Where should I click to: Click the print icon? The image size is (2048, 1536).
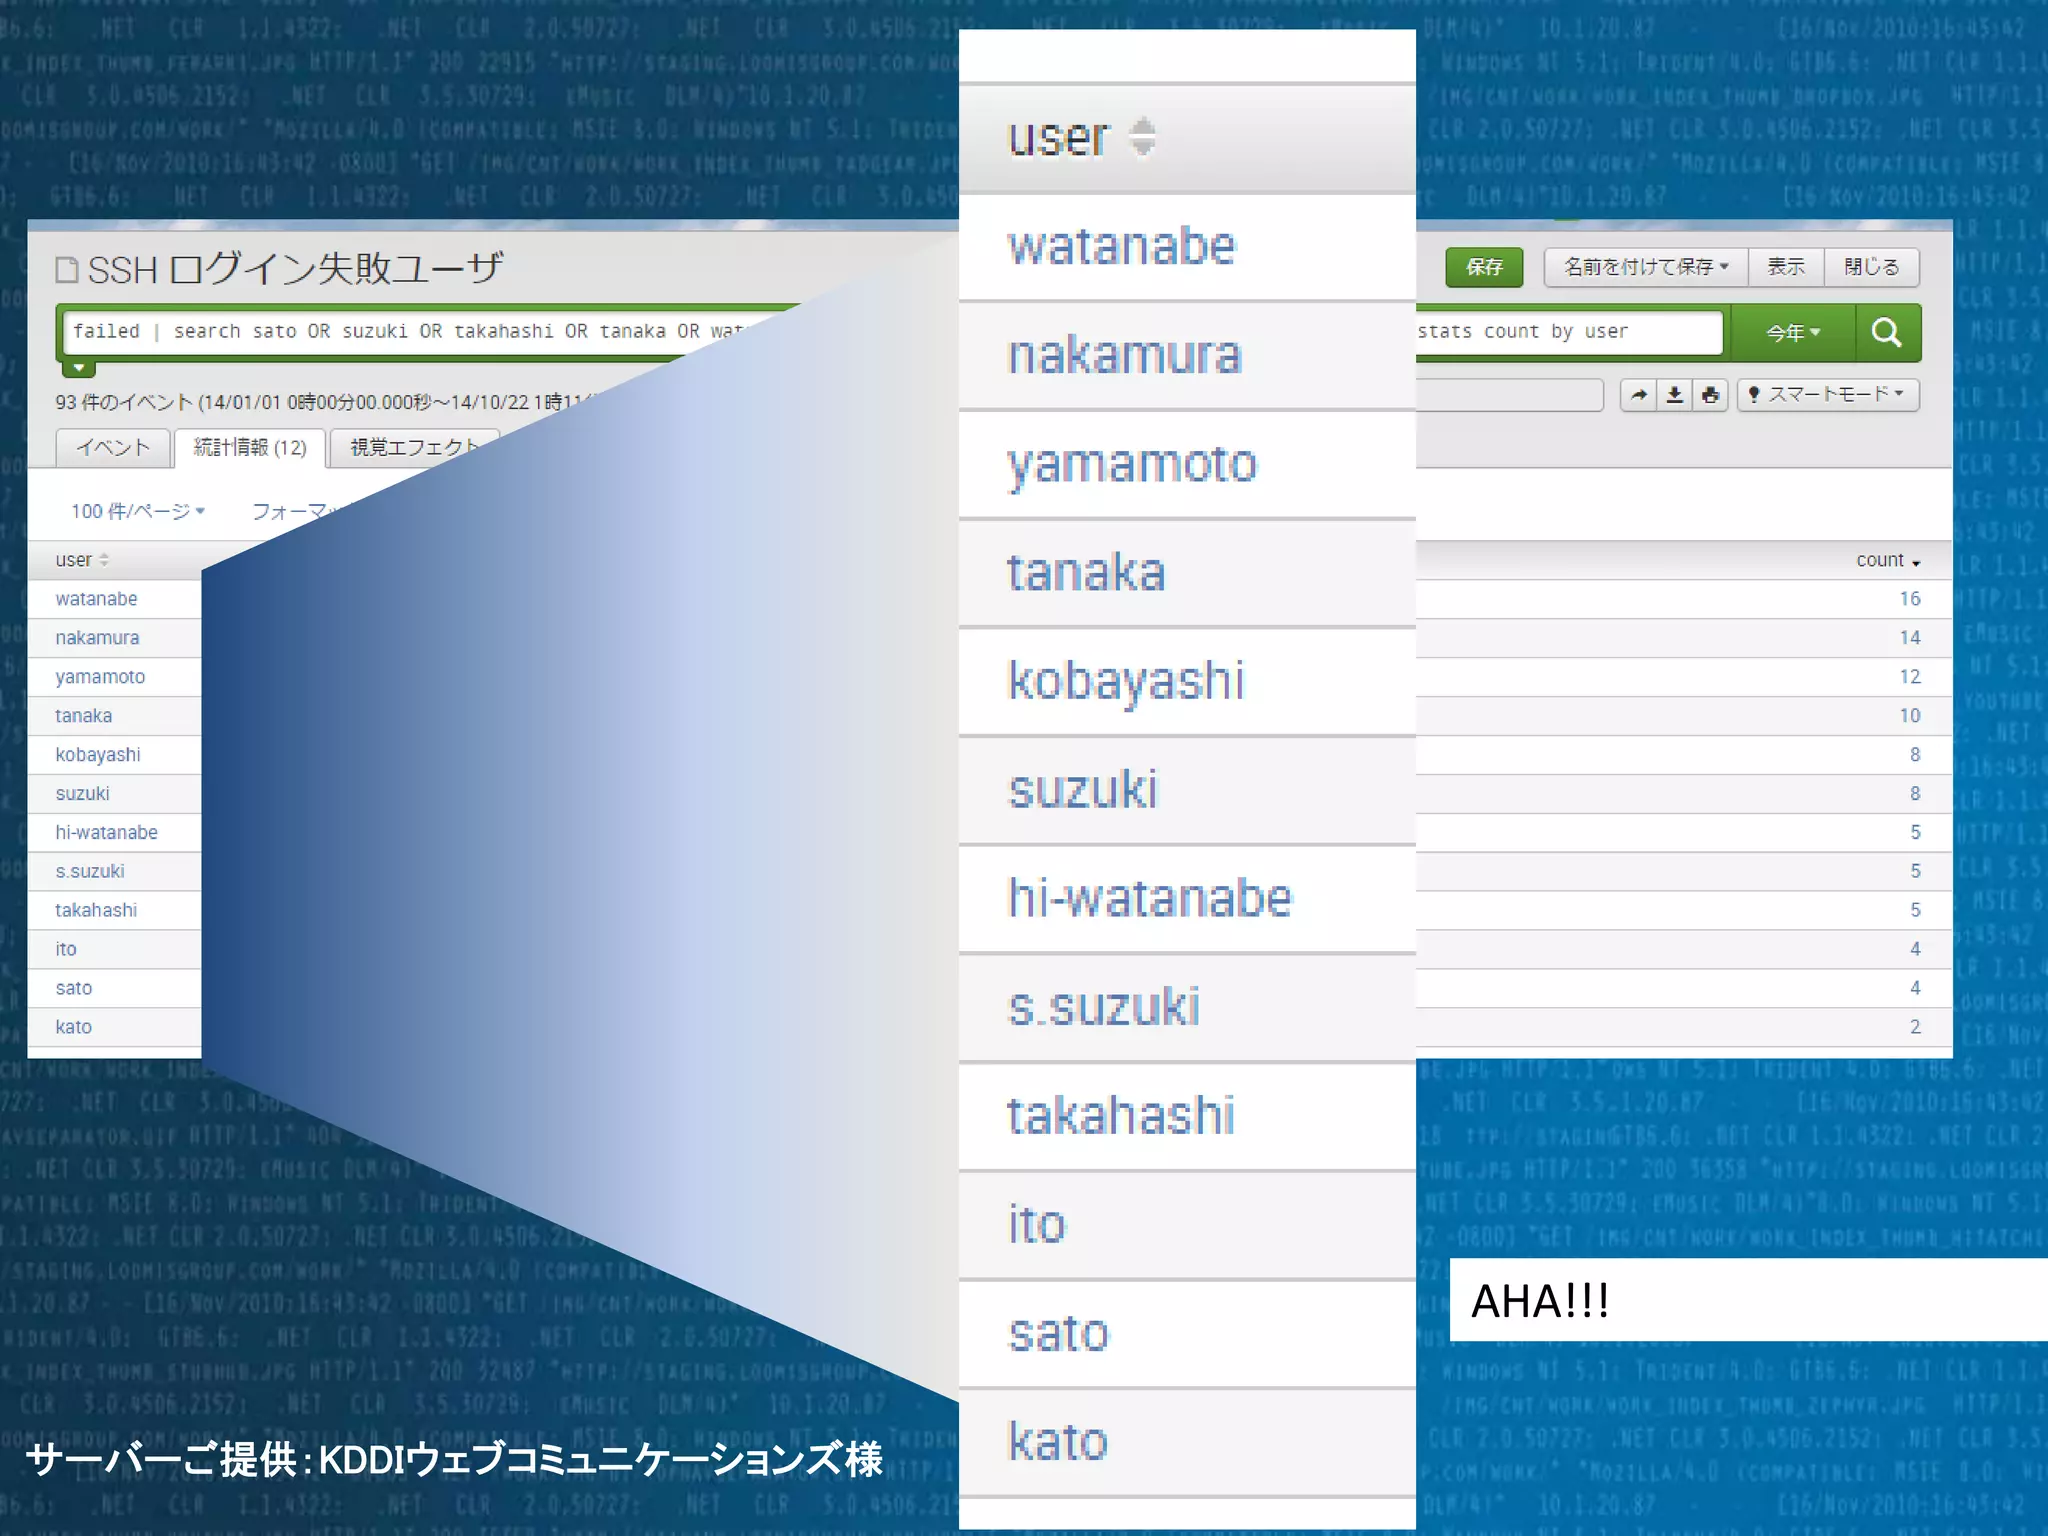pyautogui.click(x=1710, y=395)
